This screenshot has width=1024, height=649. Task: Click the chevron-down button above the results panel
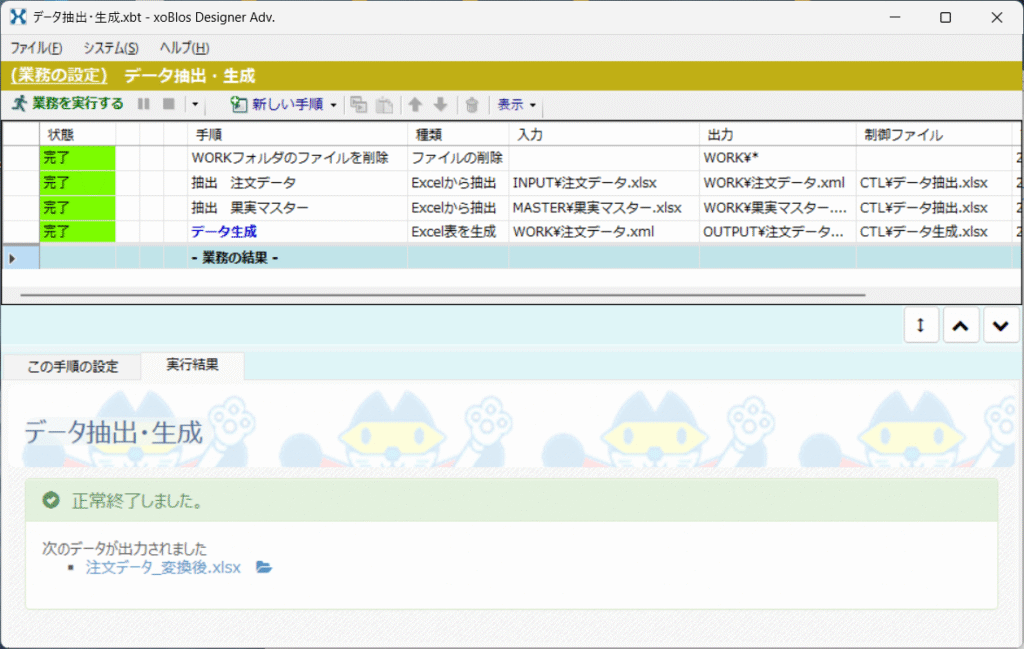point(1001,325)
